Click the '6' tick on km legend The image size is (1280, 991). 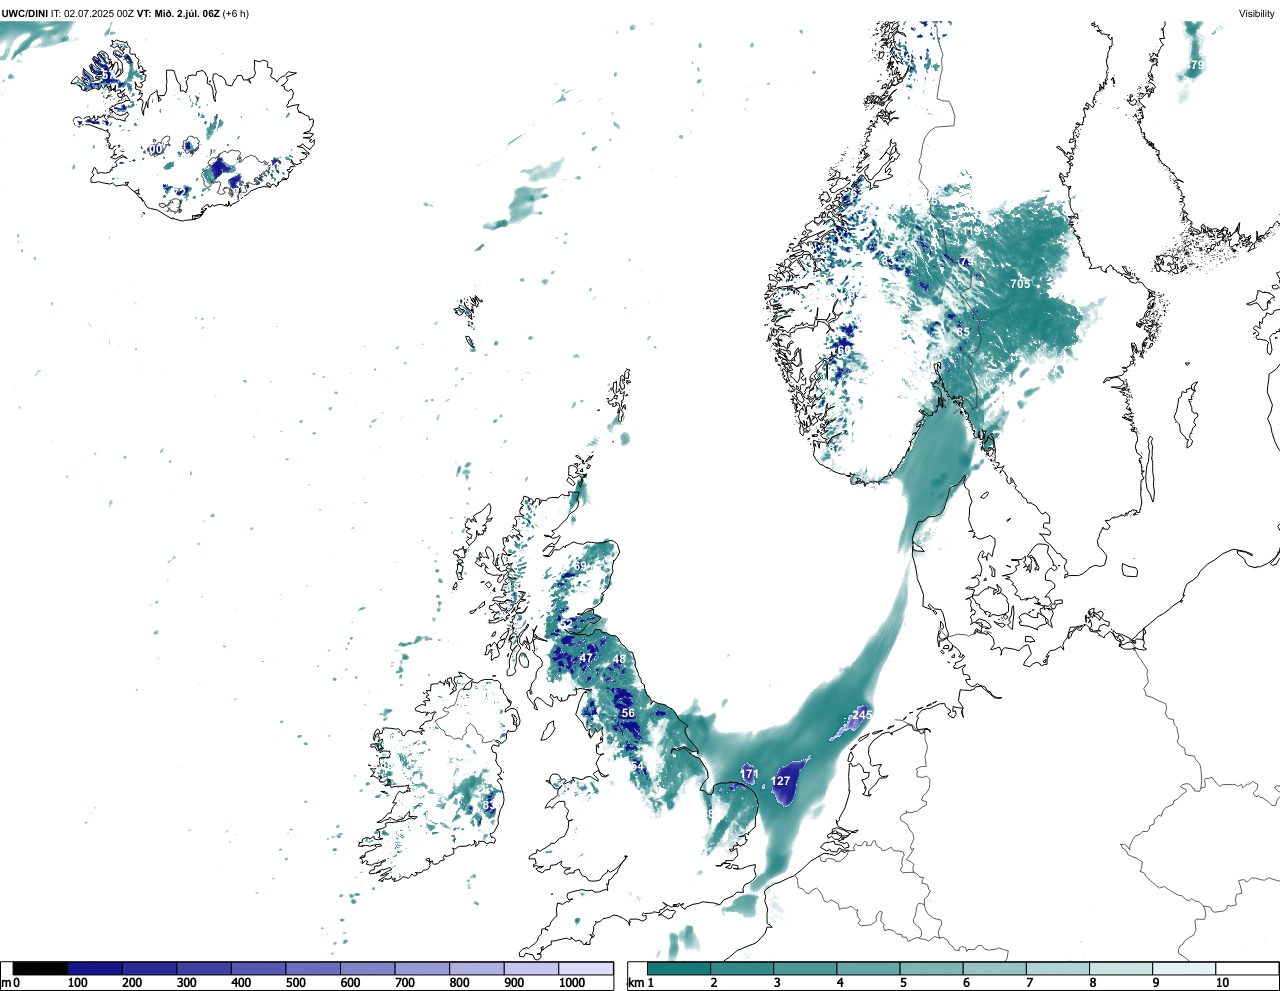[x=966, y=983]
